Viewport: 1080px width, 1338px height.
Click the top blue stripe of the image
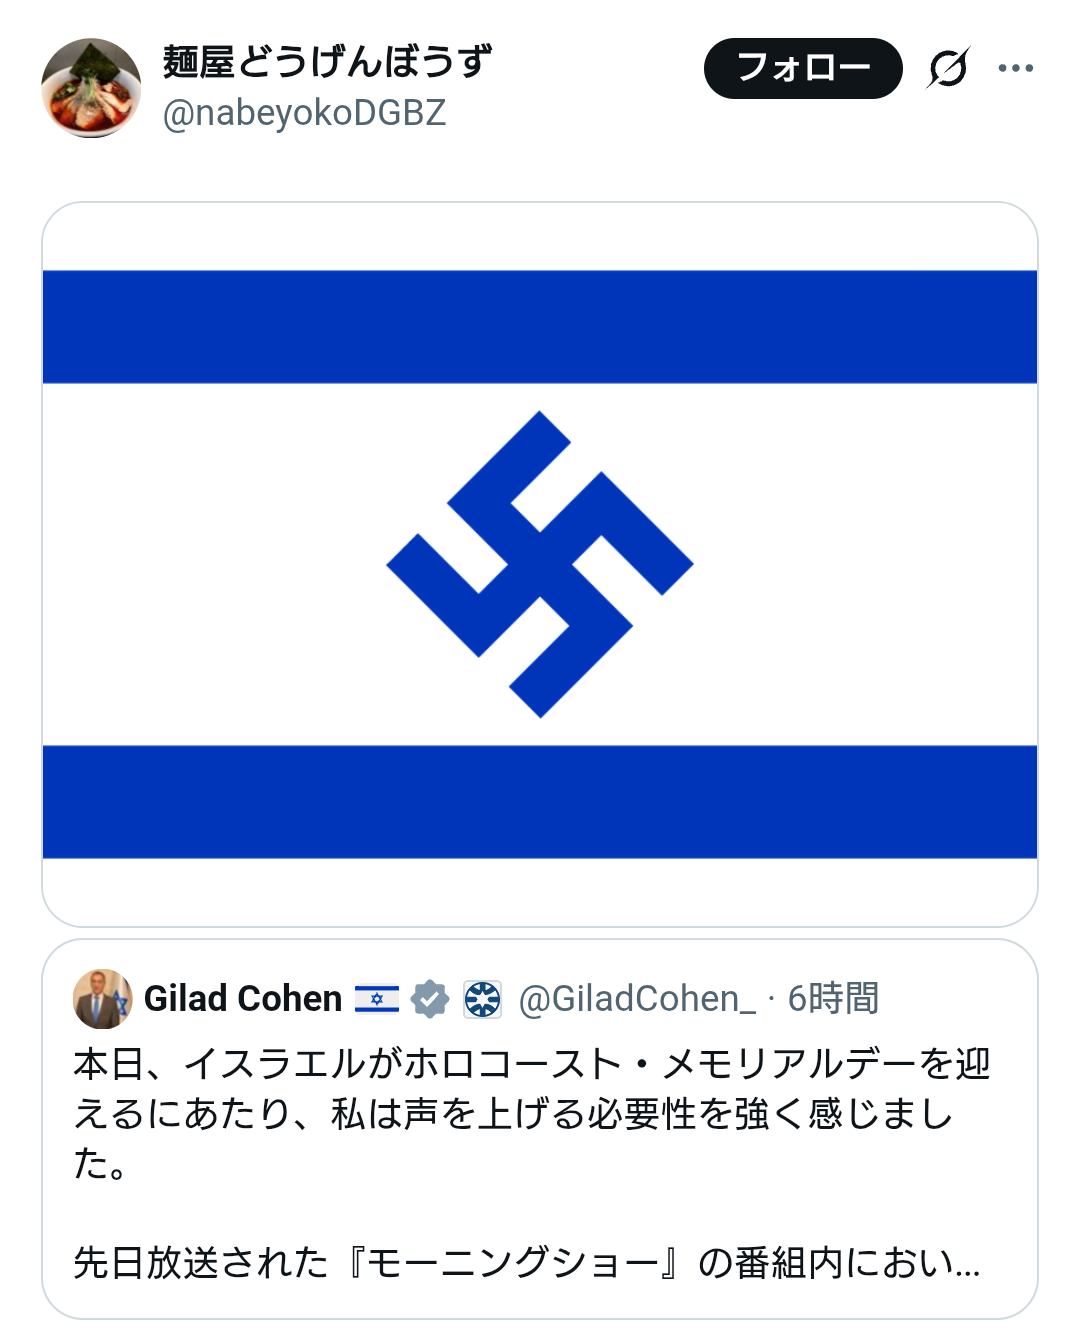[540, 327]
